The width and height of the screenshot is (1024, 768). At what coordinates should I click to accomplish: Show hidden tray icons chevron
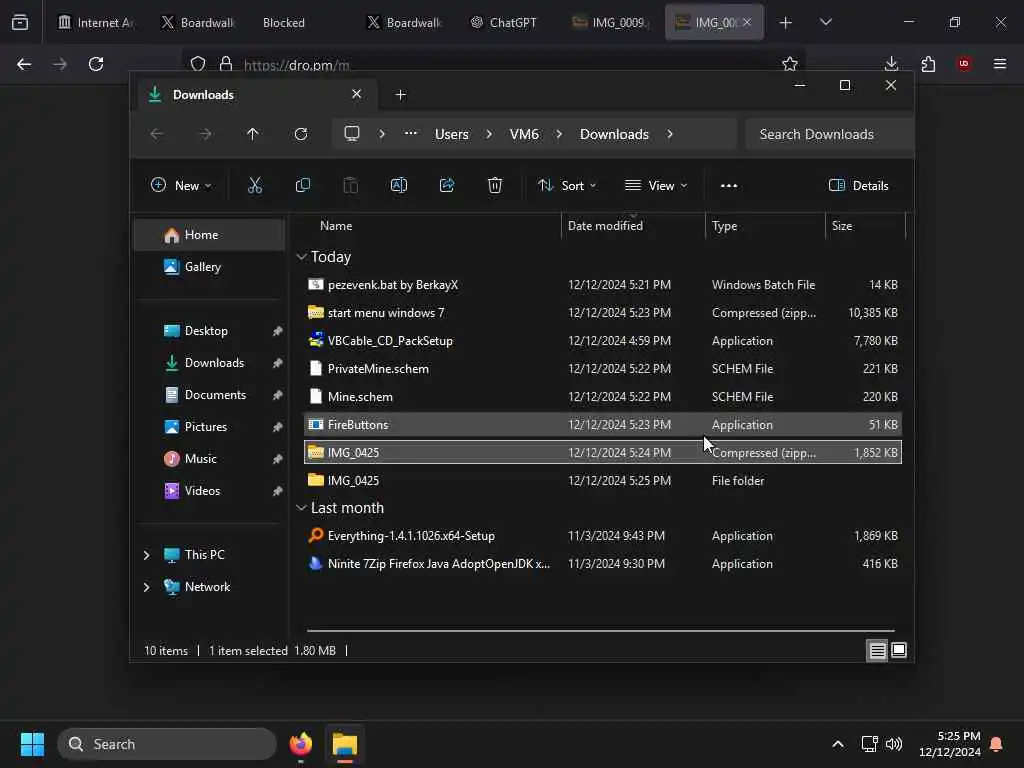tap(838, 744)
